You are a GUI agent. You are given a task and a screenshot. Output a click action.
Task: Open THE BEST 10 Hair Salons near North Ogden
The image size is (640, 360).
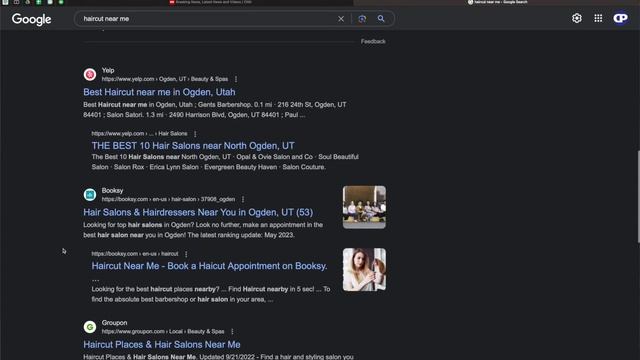tap(193, 146)
